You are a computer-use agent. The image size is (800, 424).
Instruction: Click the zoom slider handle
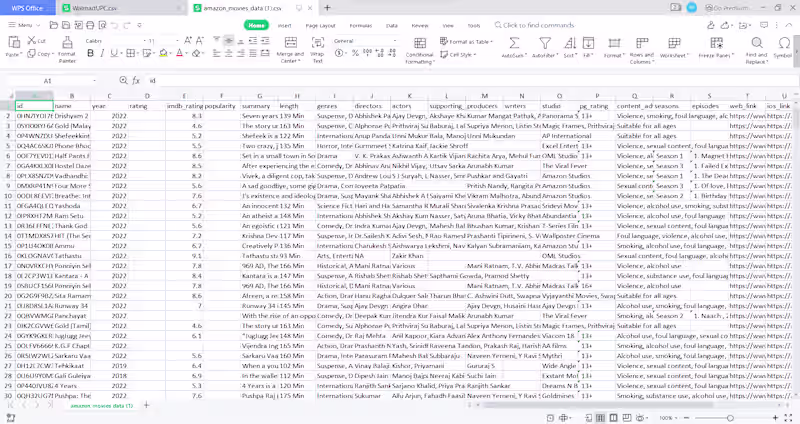[730, 418]
